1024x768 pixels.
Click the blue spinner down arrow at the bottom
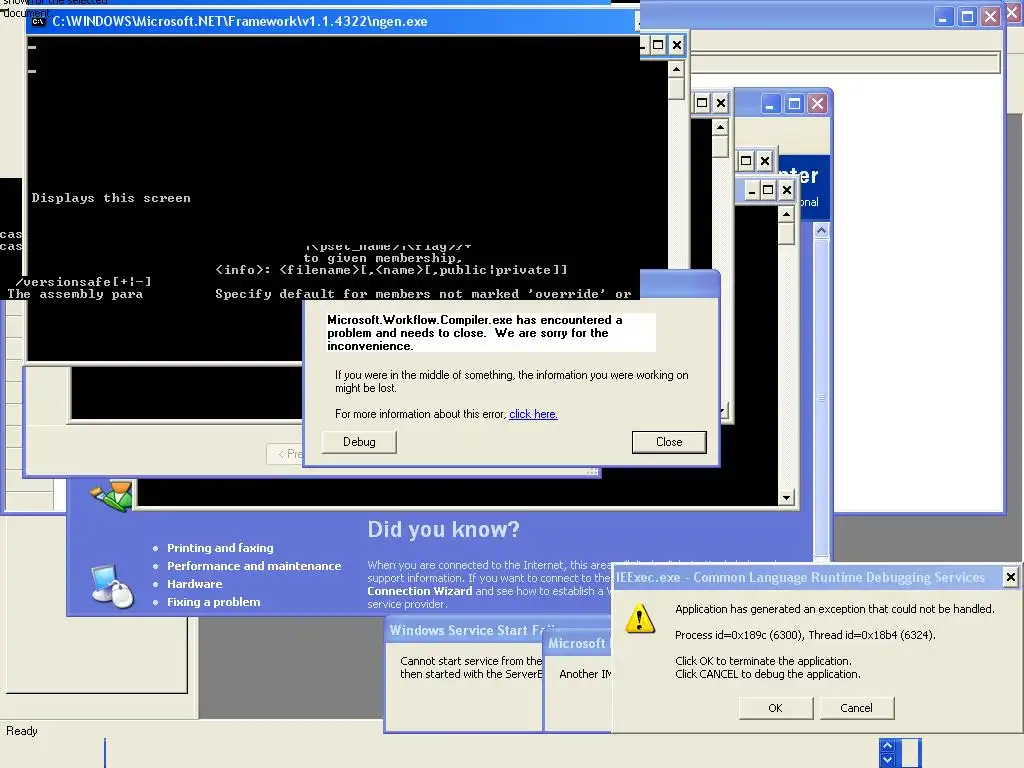pos(887,760)
